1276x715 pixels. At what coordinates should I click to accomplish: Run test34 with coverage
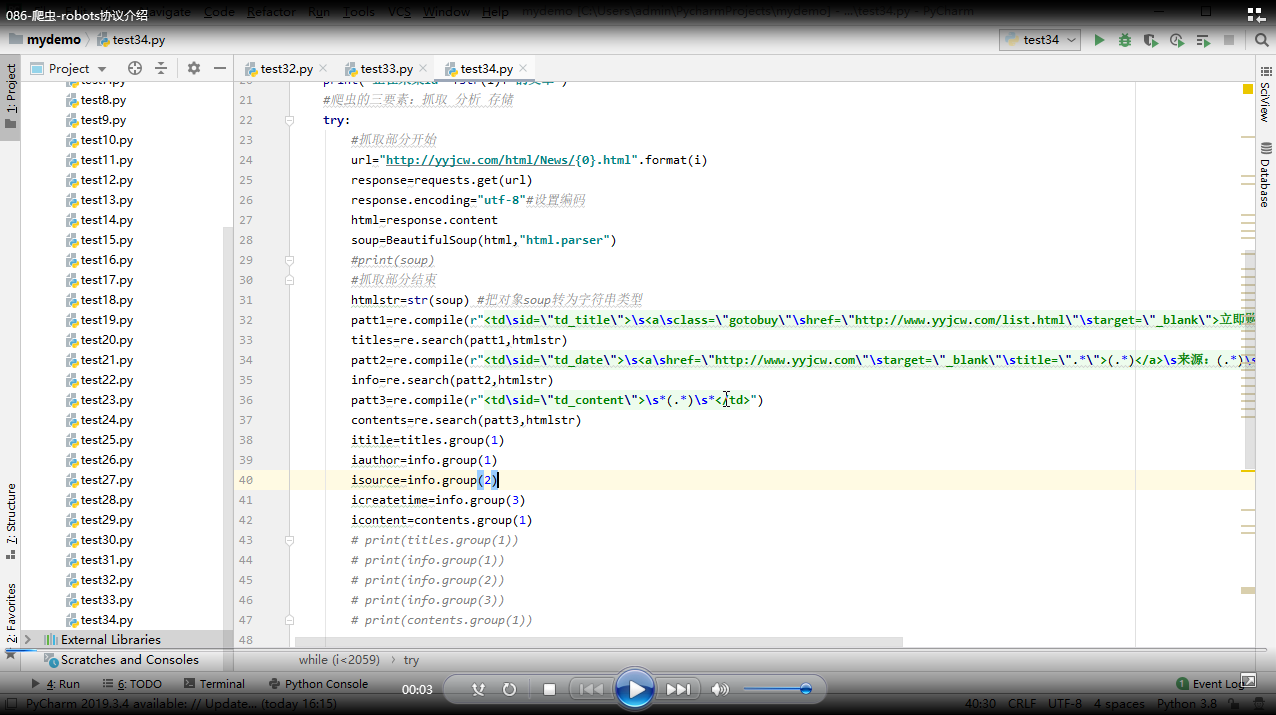[1151, 40]
